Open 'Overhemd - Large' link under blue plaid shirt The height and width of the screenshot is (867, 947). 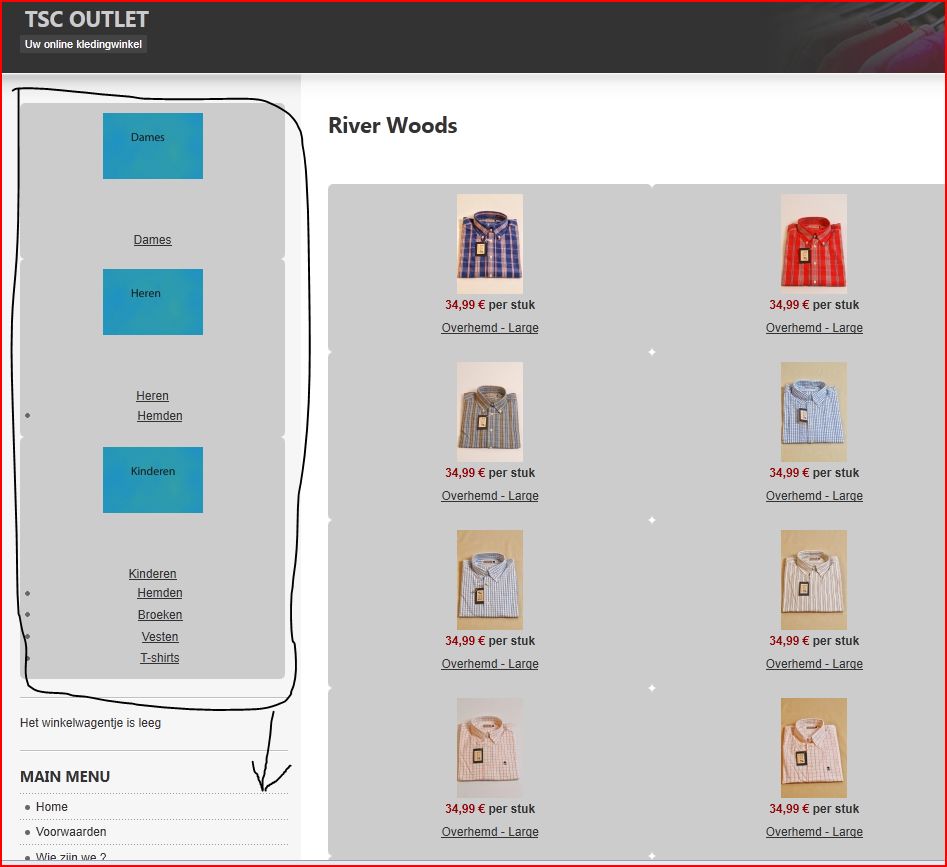[x=490, y=328]
